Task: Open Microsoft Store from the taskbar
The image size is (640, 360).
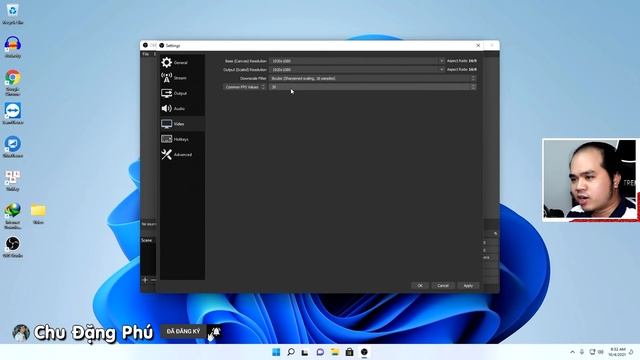Action: pos(349,352)
